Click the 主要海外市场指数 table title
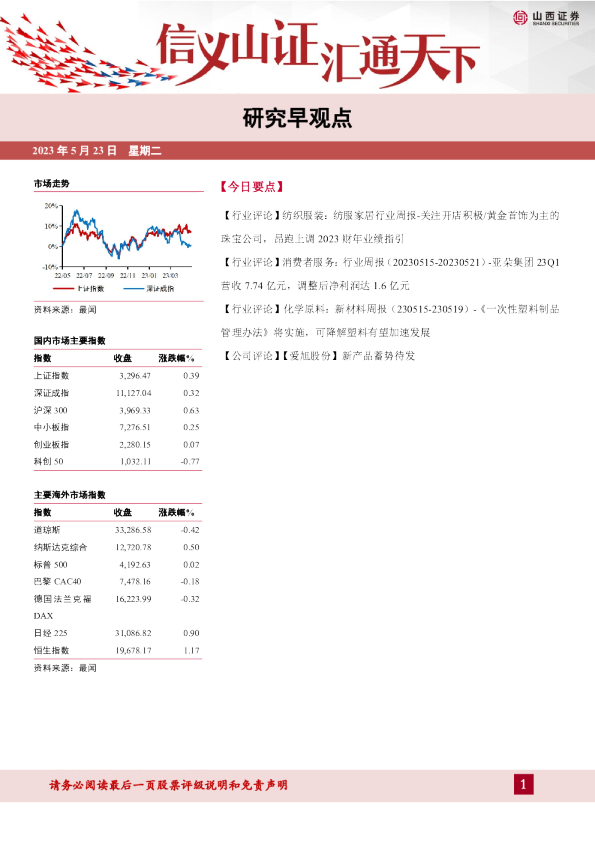This screenshot has height=842, width=595. (x=70, y=495)
